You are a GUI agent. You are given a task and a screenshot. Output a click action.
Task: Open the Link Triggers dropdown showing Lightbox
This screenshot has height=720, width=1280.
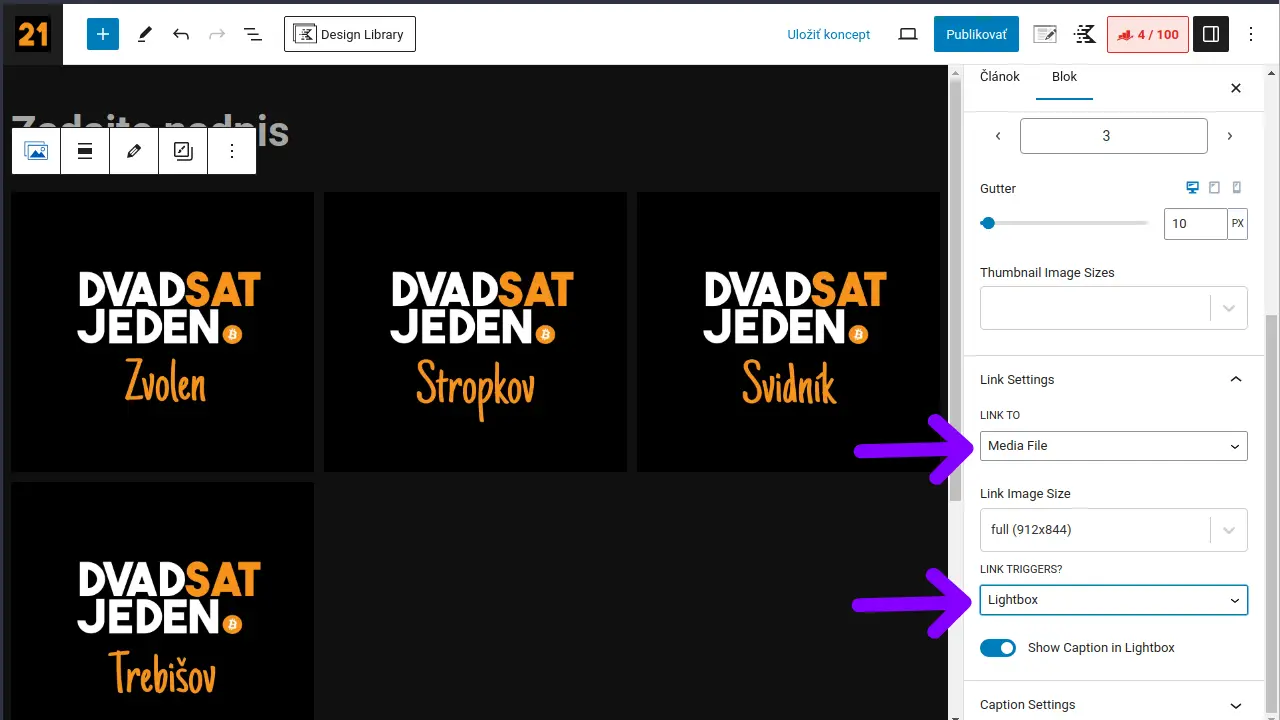point(1114,600)
